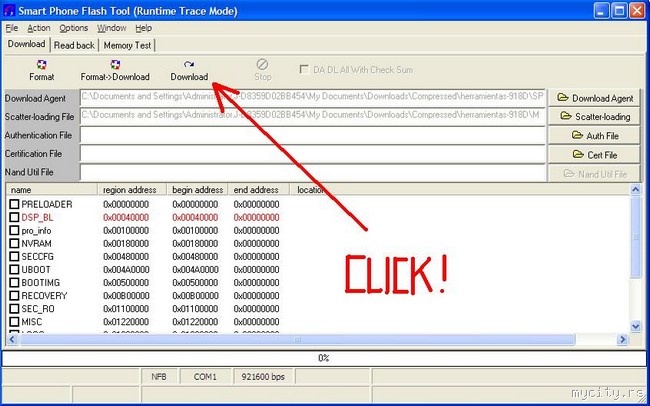Check the BOOTIMG partition box
This screenshot has height=406, width=650.
[15, 282]
